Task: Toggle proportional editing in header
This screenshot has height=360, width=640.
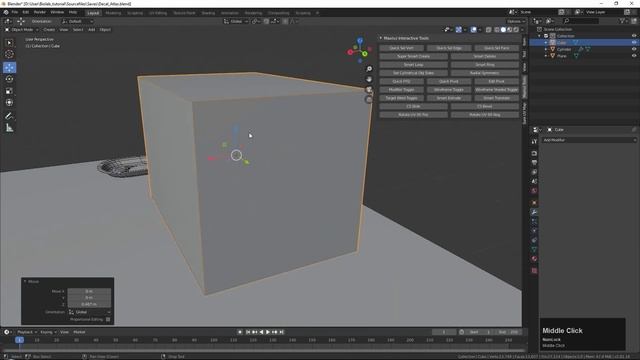Action: coord(285,21)
